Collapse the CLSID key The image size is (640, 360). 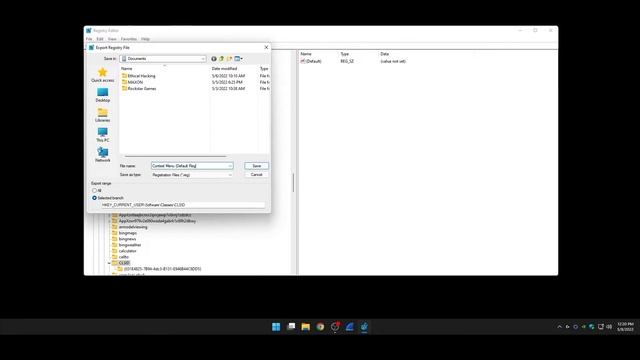pos(109,263)
